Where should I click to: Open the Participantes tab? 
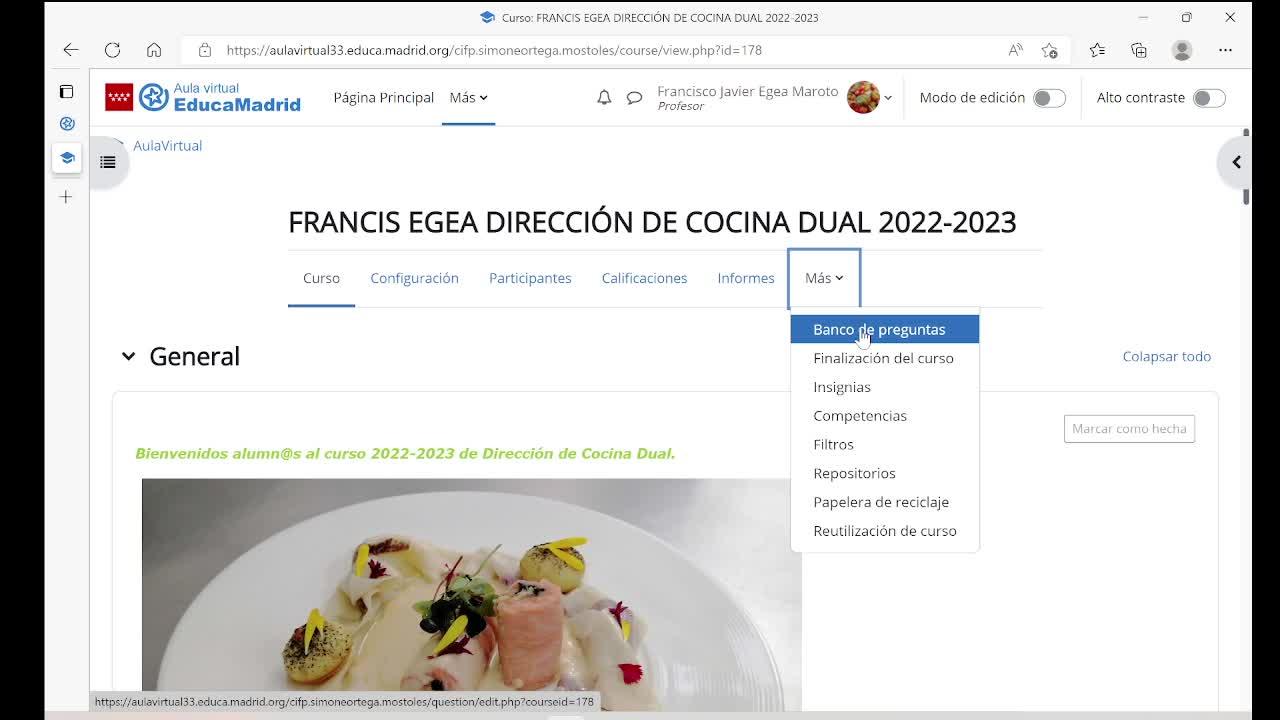tap(530, 278)
